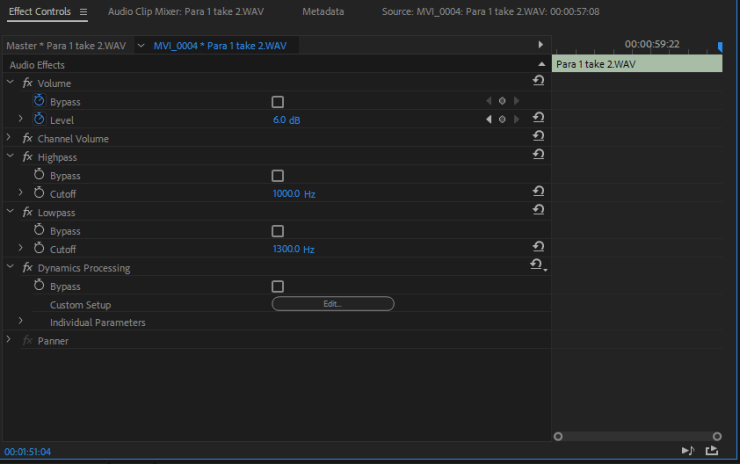Viewport: 740px width, 464px height.
Task: Expand the Panner effect
Action: (x=8, y=339)
